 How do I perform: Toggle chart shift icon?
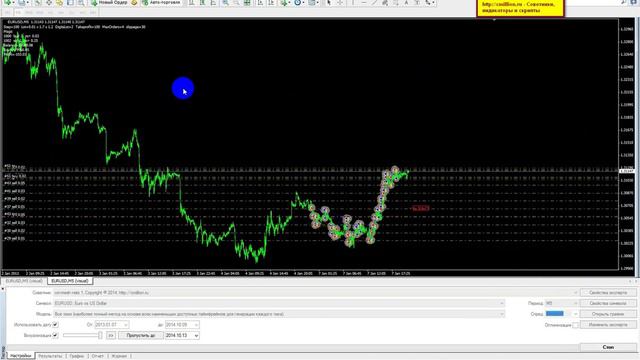coord(271,2)
